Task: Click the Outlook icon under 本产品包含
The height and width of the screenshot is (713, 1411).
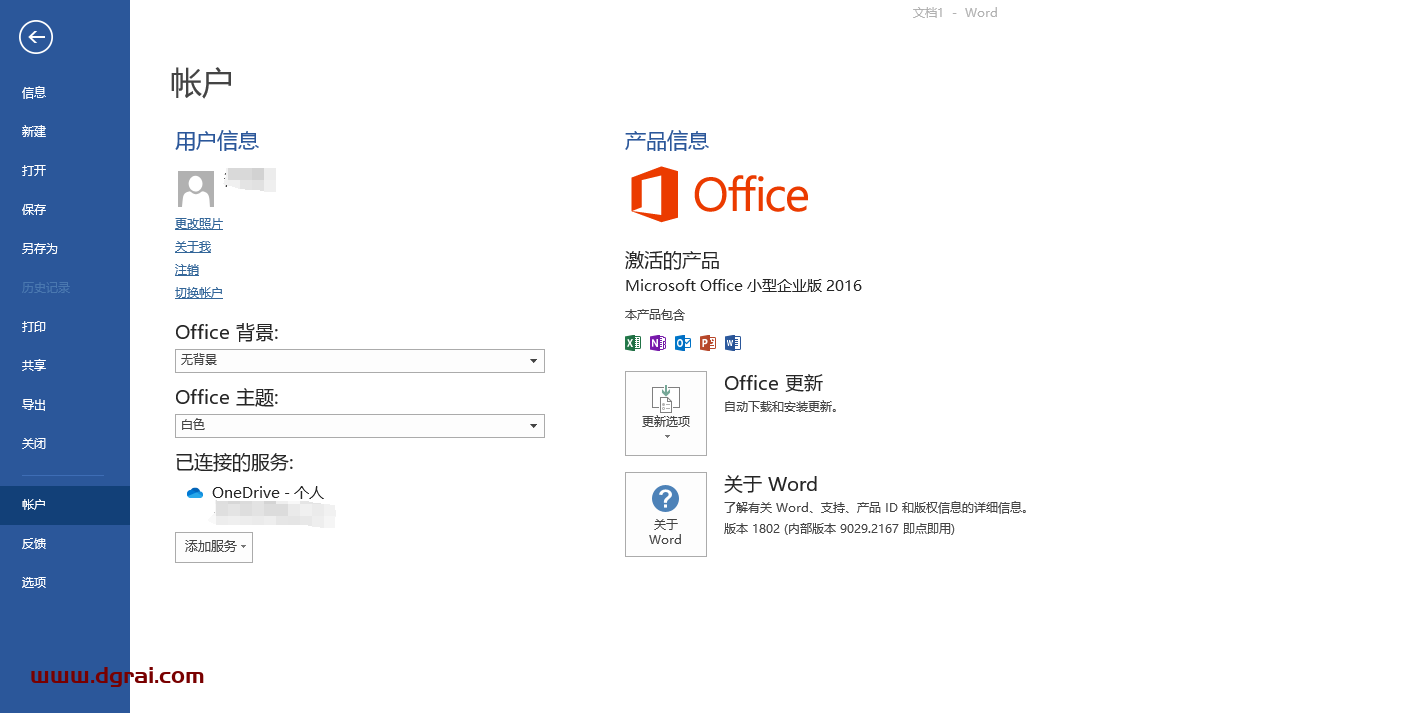Action: tap(683, 343)
